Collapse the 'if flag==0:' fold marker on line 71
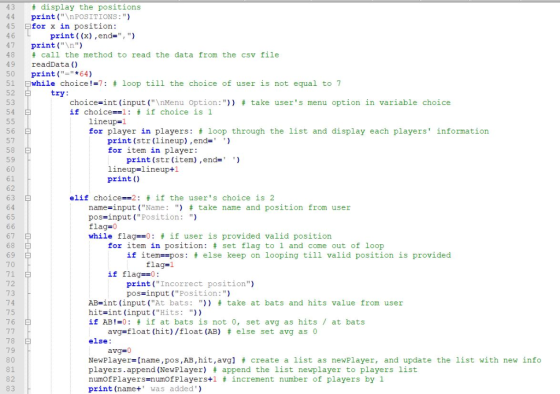The width and height of the screenshot is (560, 394). coord(28,274)
